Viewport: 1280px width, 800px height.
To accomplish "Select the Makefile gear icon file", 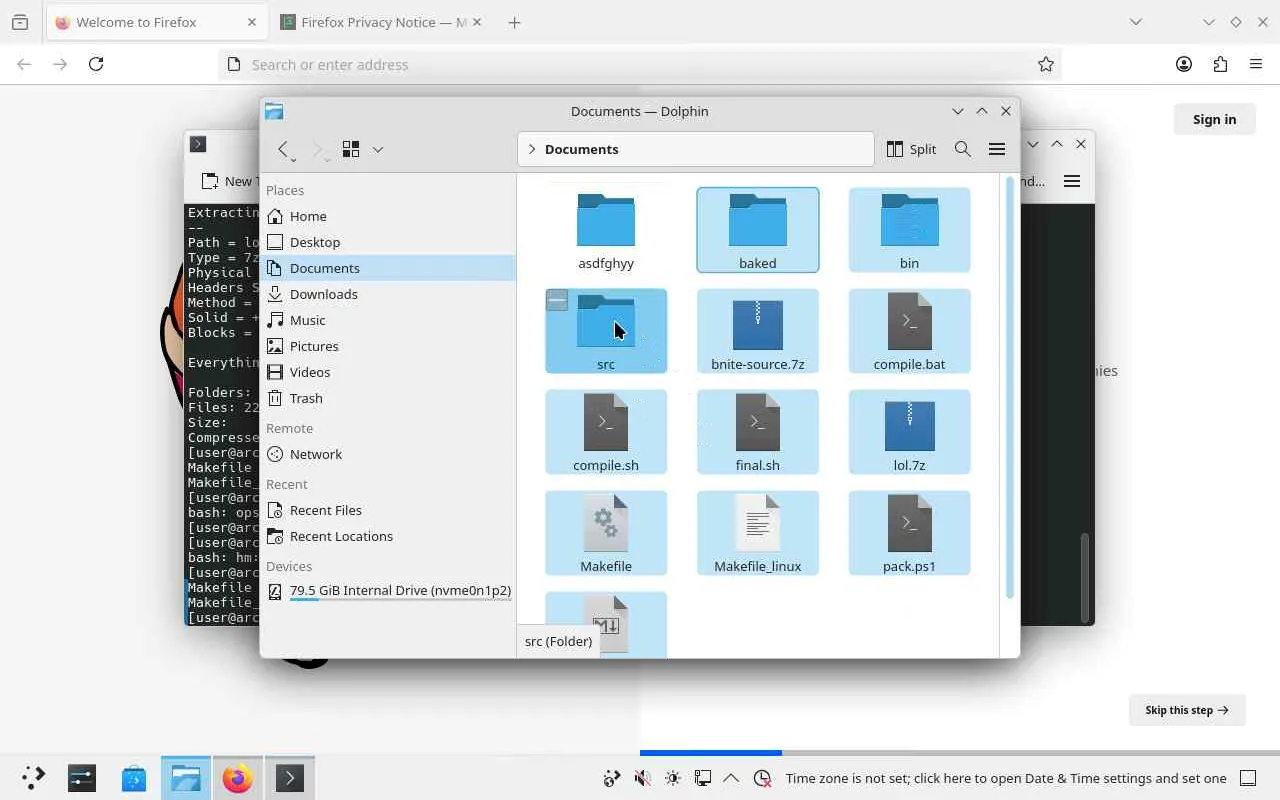I will [x=605, y=532].
